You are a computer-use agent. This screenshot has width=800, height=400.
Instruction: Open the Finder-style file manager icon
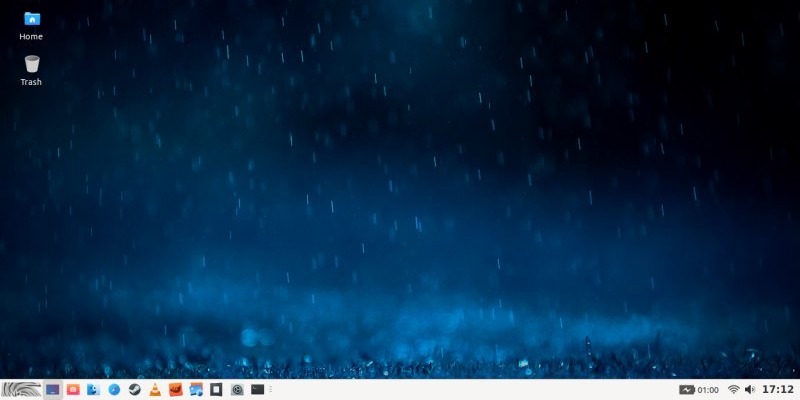[93, 389]
